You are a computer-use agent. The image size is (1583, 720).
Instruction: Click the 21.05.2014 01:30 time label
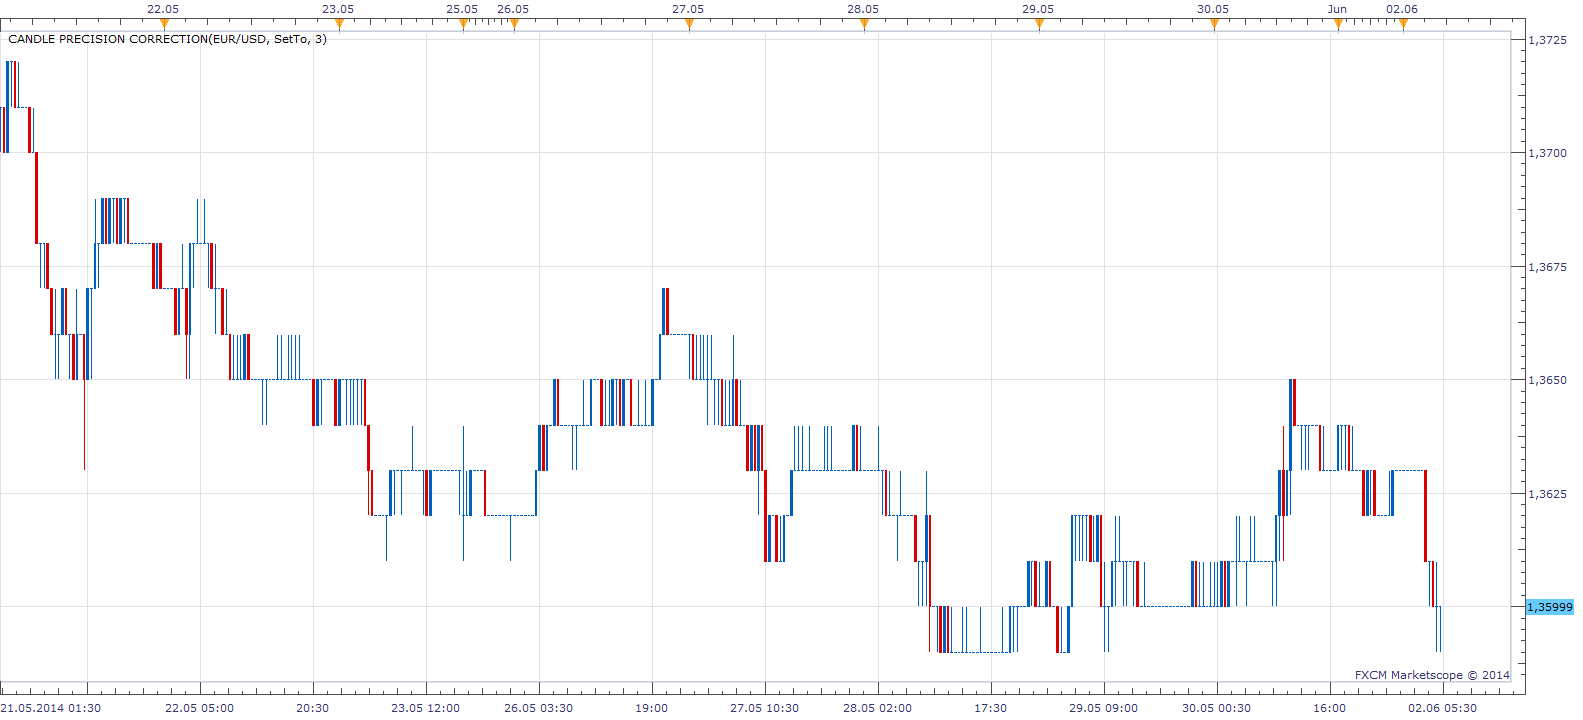tap(51, 708)
